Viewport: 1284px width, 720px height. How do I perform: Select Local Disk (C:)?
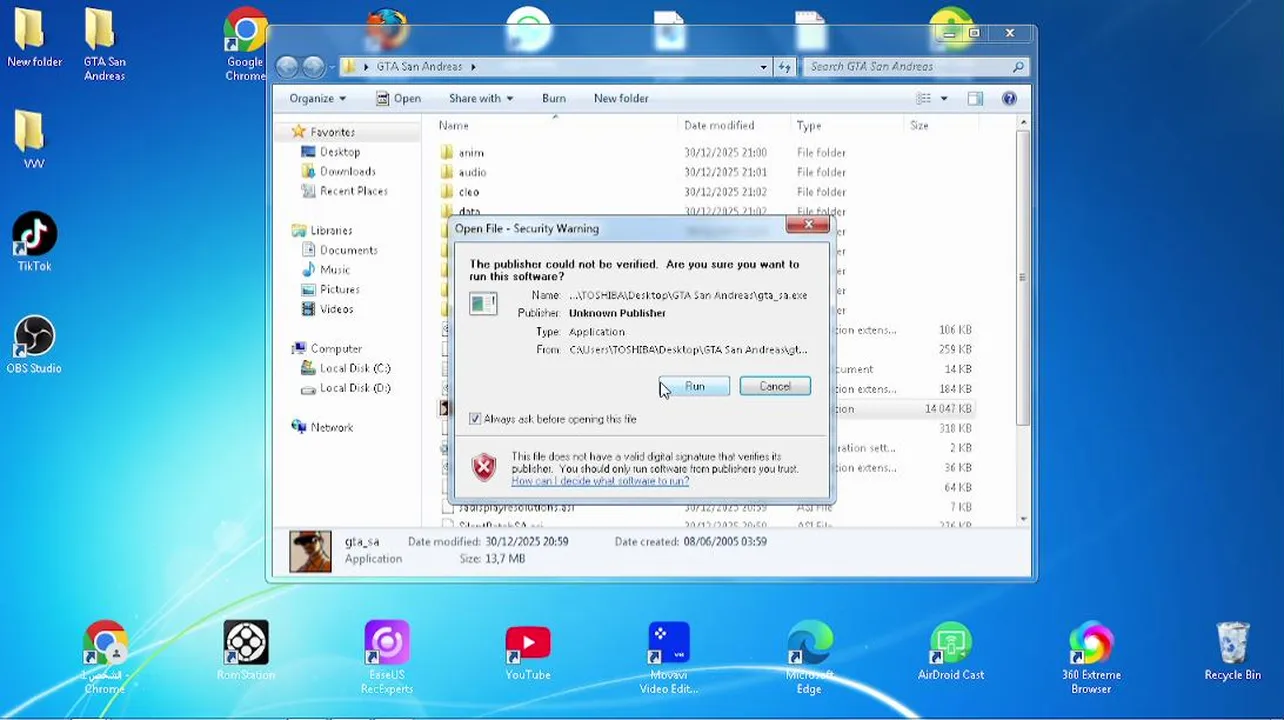(354, 368)
